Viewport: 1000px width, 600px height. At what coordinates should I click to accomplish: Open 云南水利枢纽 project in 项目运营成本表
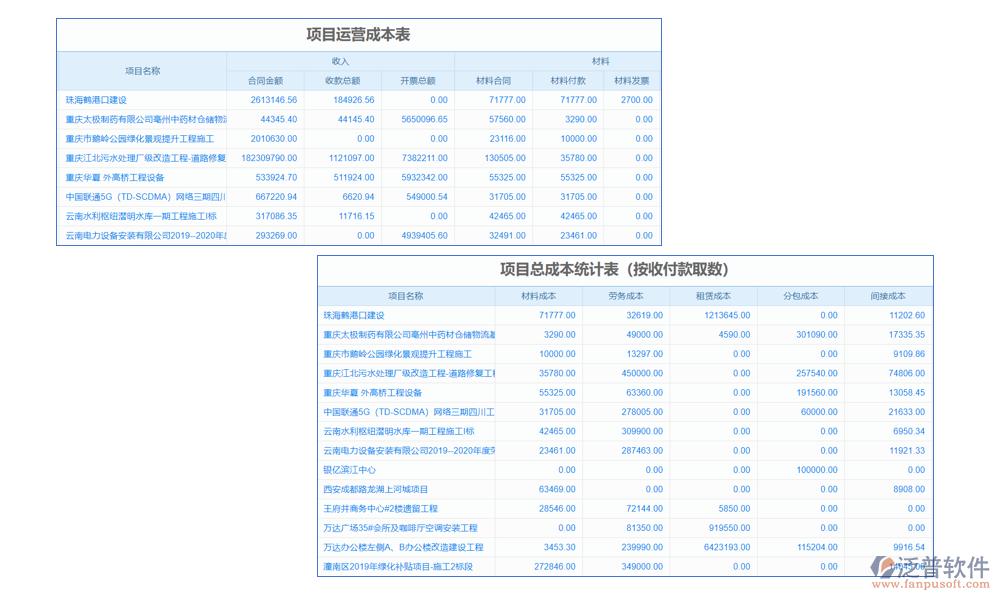(141, 216)
